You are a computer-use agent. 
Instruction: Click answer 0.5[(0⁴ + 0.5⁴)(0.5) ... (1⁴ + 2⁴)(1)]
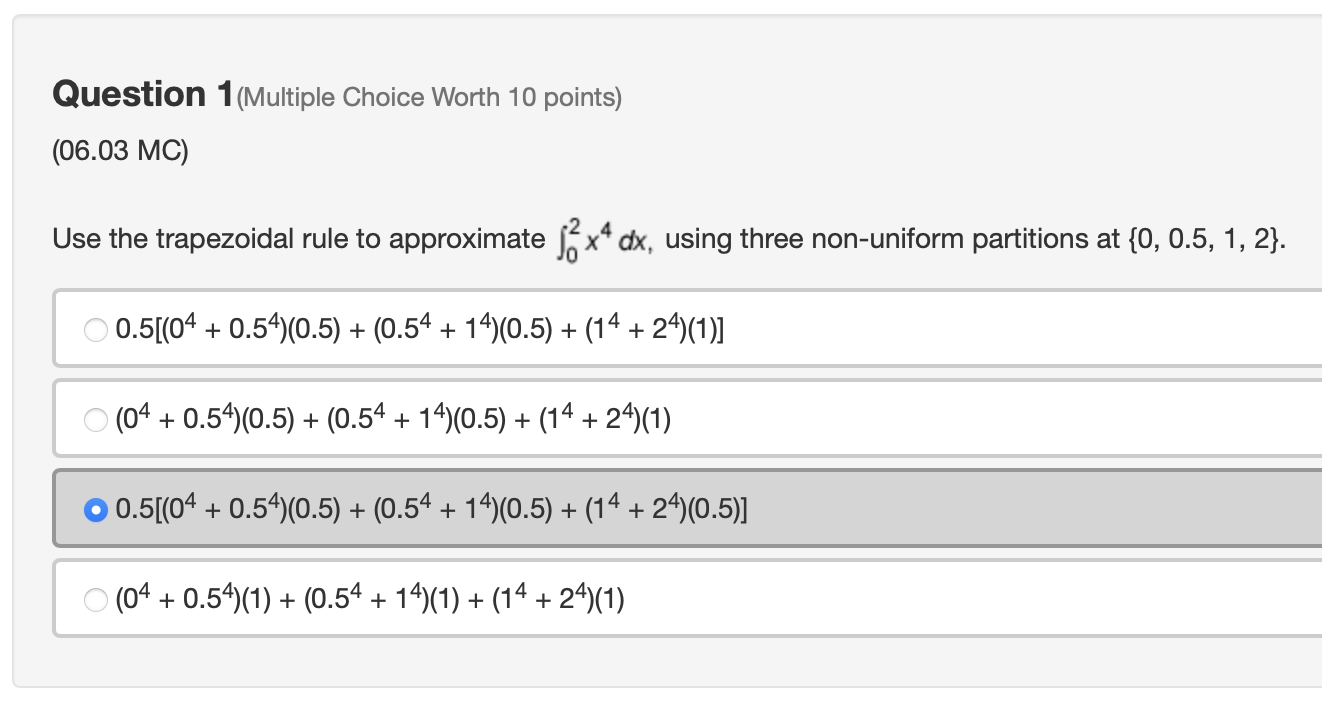[x=420, y=328]
